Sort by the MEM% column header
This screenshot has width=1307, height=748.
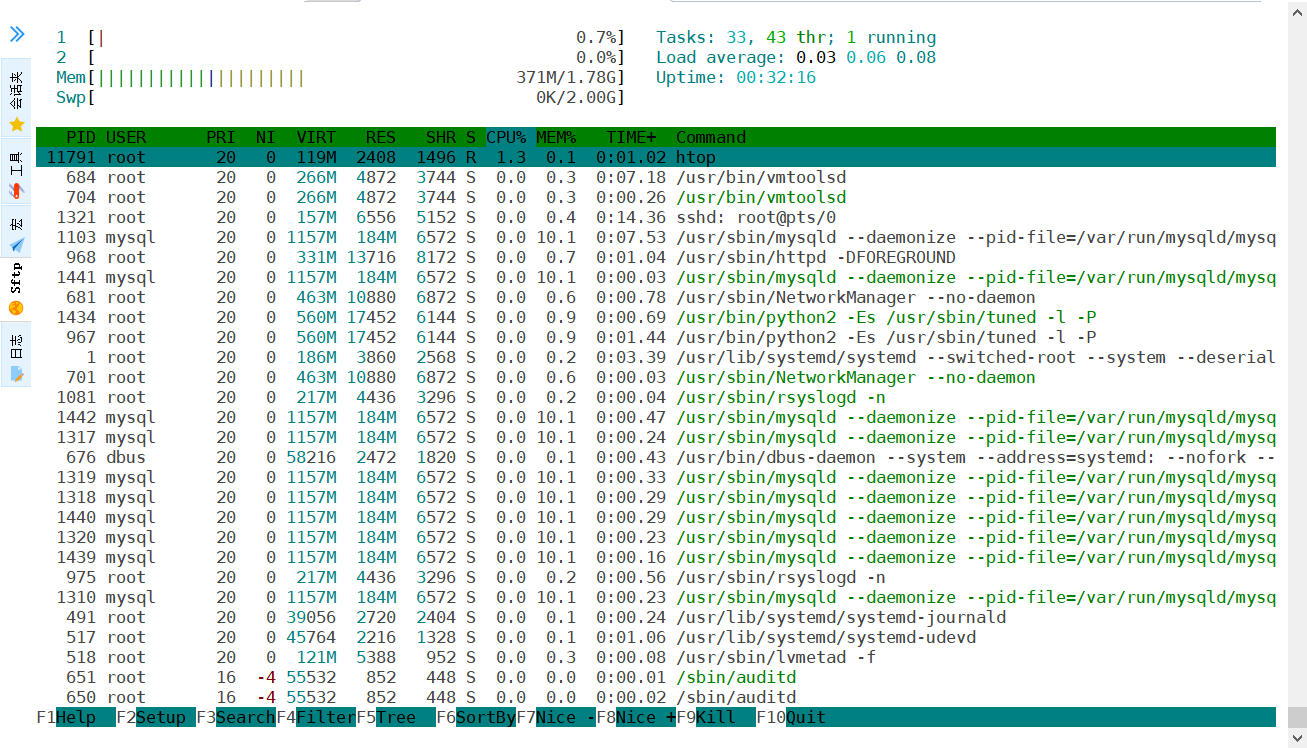pyautogui.click(x=556, y=137)
